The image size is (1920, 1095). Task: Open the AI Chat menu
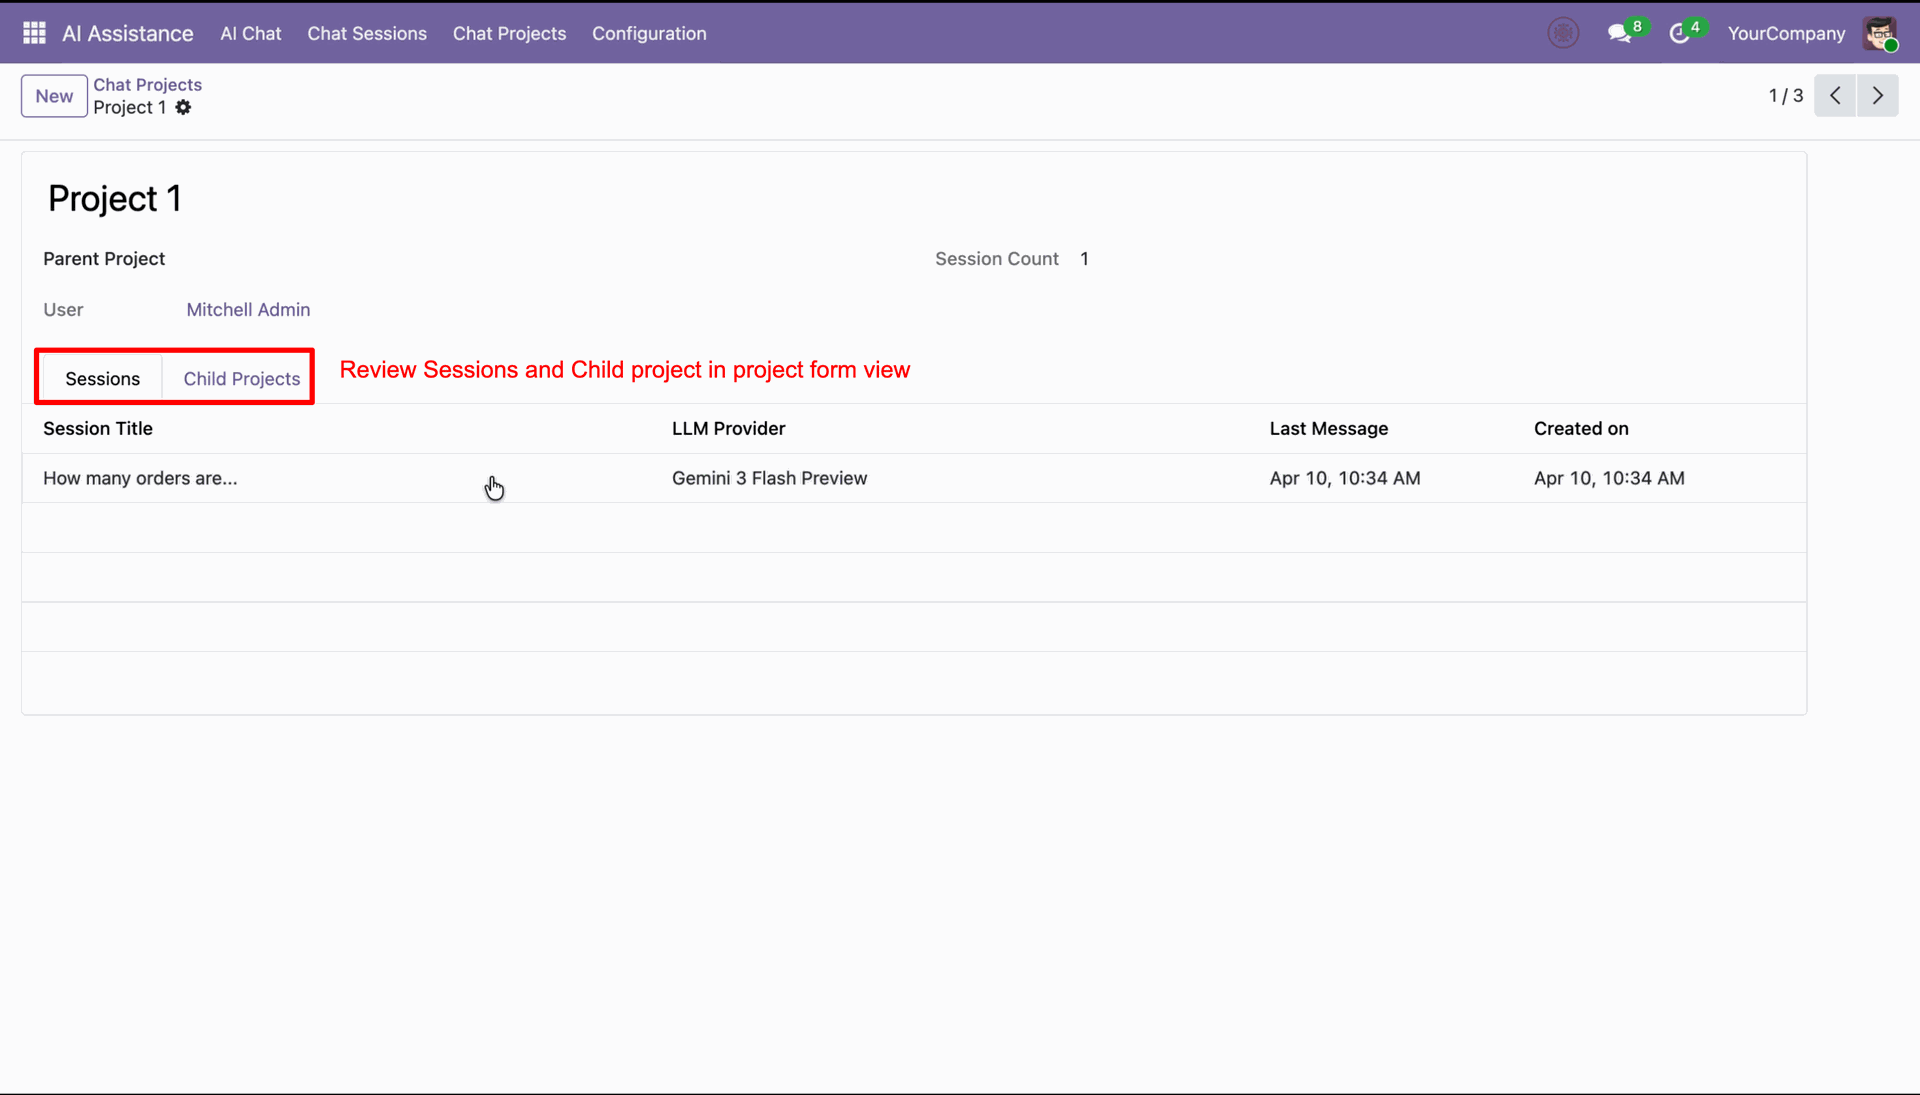250,34
